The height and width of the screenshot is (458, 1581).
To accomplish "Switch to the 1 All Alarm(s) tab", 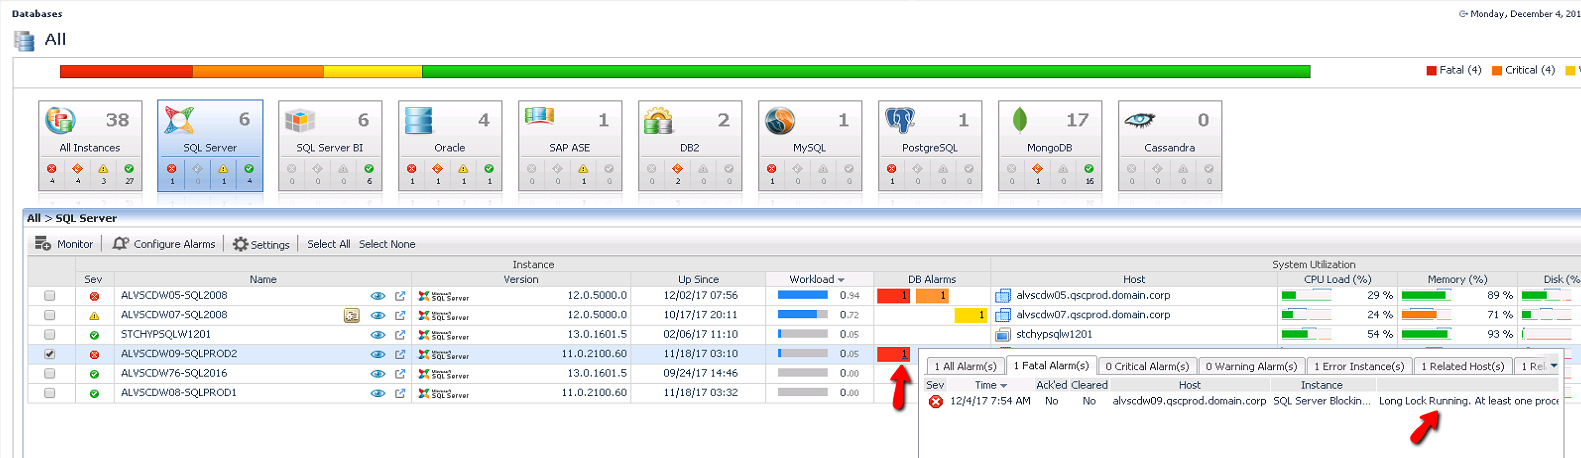I will coord(965,367).
